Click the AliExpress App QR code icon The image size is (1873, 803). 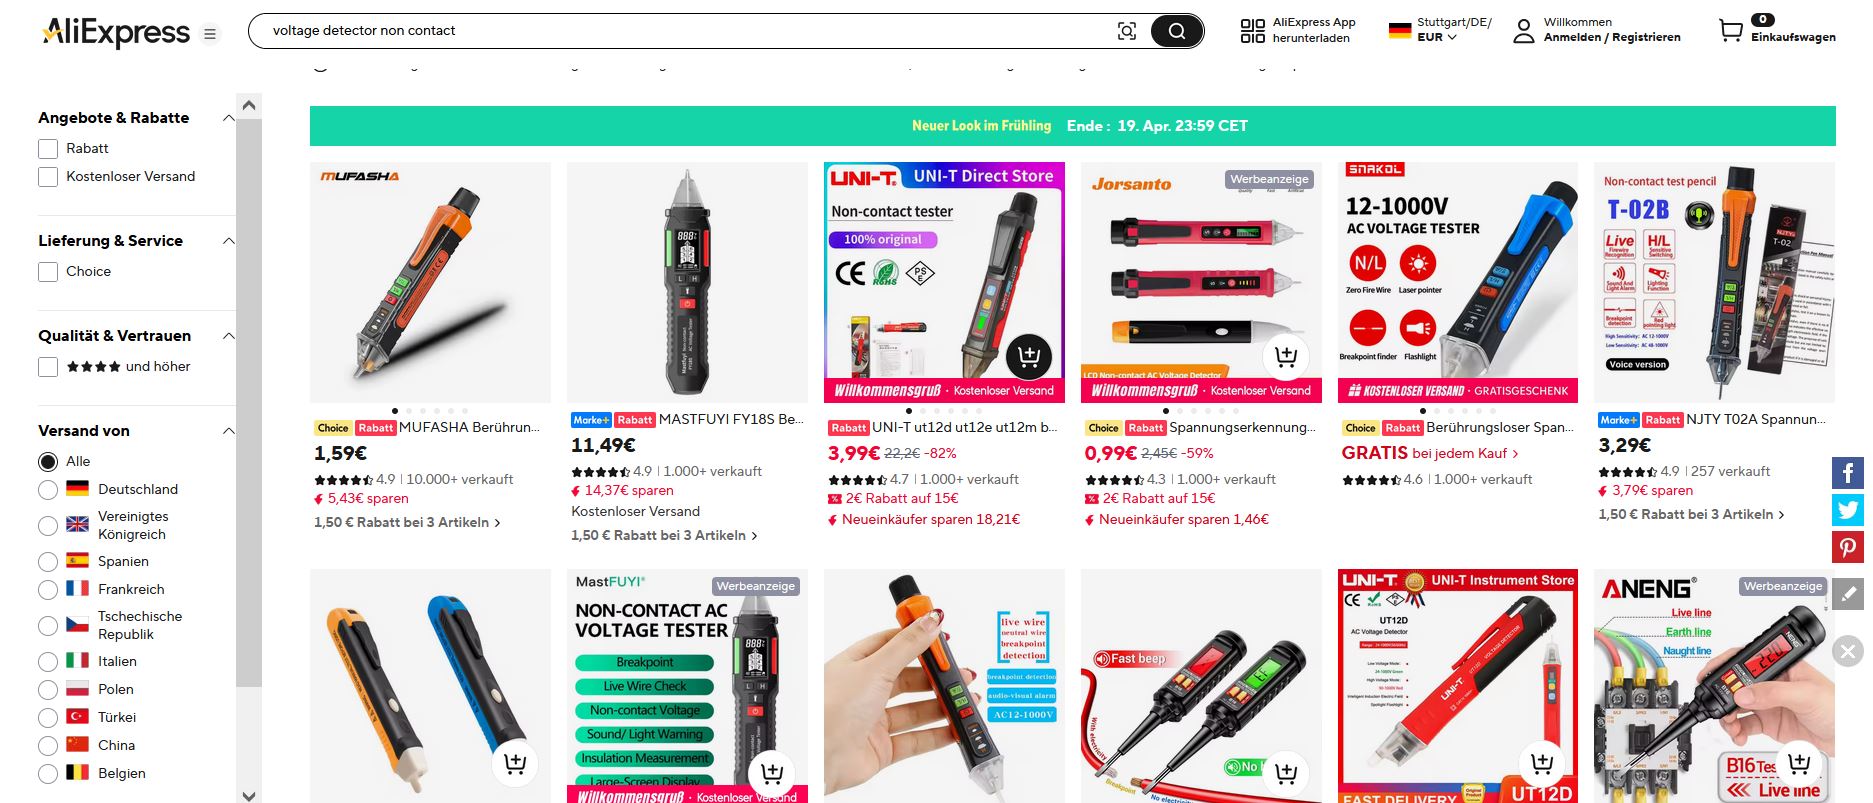tap(1252, 31)
